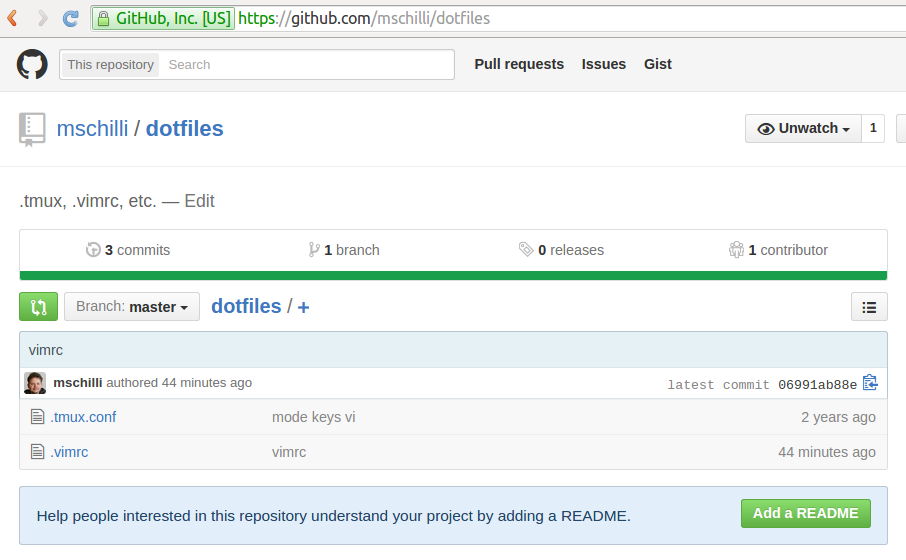
Task: Click the green padlock security icon
Action: (x=103, y=18)
